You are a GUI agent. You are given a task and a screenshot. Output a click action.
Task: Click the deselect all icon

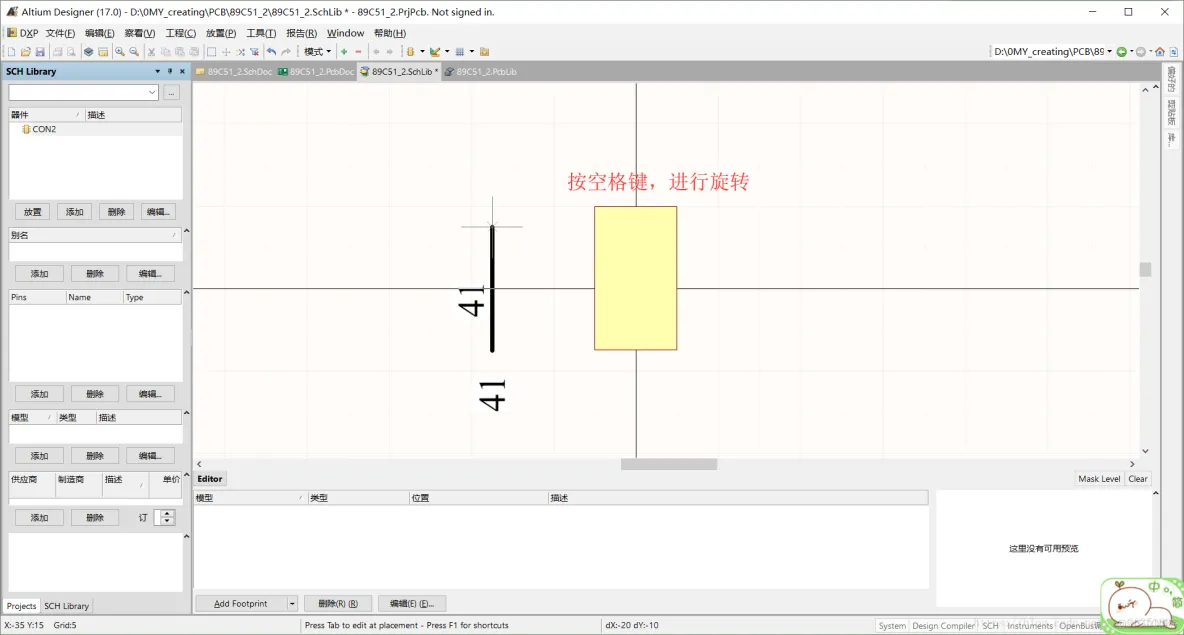(x=240, y=52)
